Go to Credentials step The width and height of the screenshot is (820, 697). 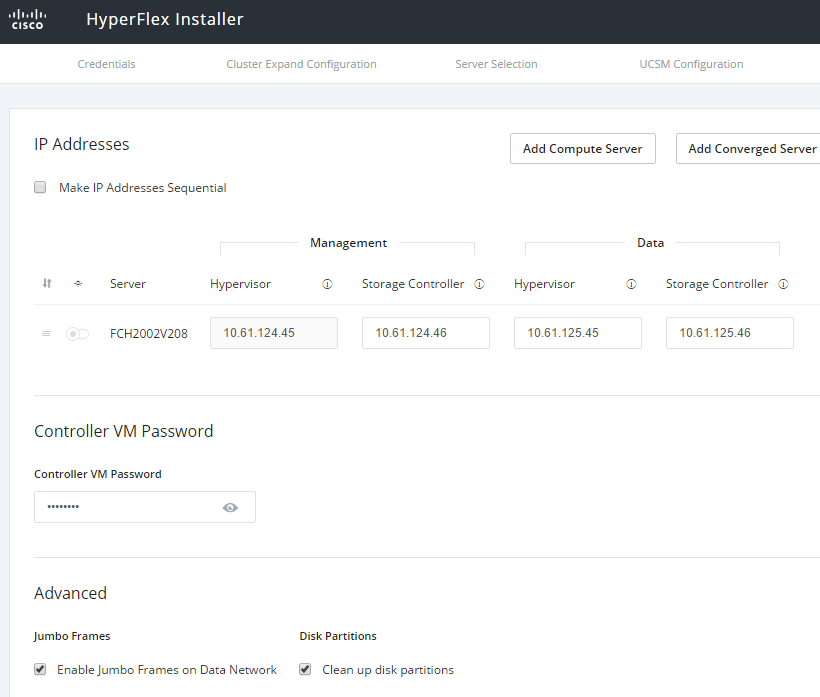pos(106,64)
